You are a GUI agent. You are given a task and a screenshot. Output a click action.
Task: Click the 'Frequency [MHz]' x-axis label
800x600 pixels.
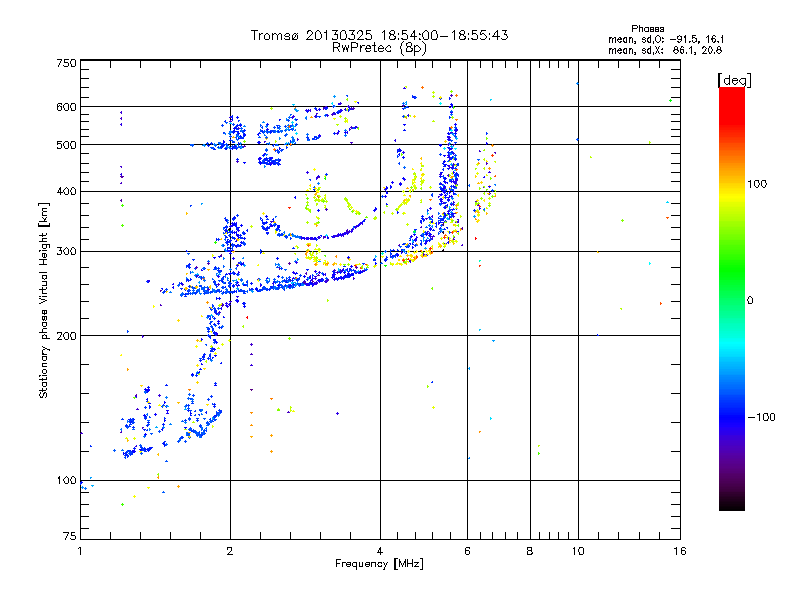(x=379, y=564)
